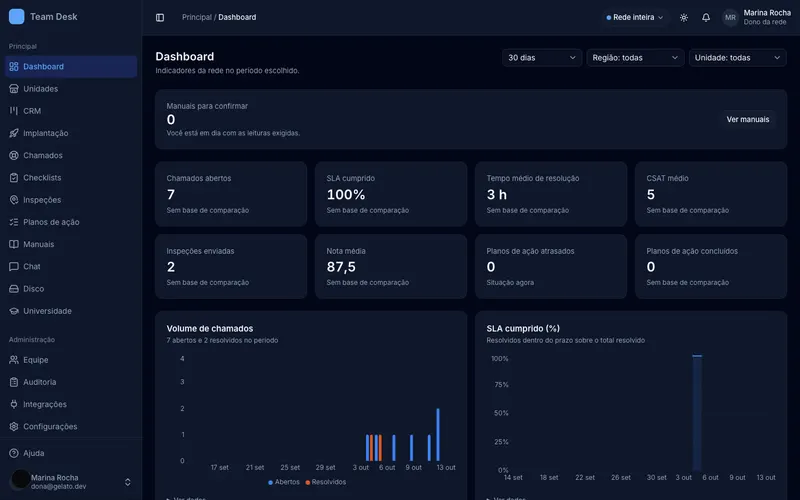
Task: Expand the sidebar account switcher chevrons
Action: tap(128, 482)
